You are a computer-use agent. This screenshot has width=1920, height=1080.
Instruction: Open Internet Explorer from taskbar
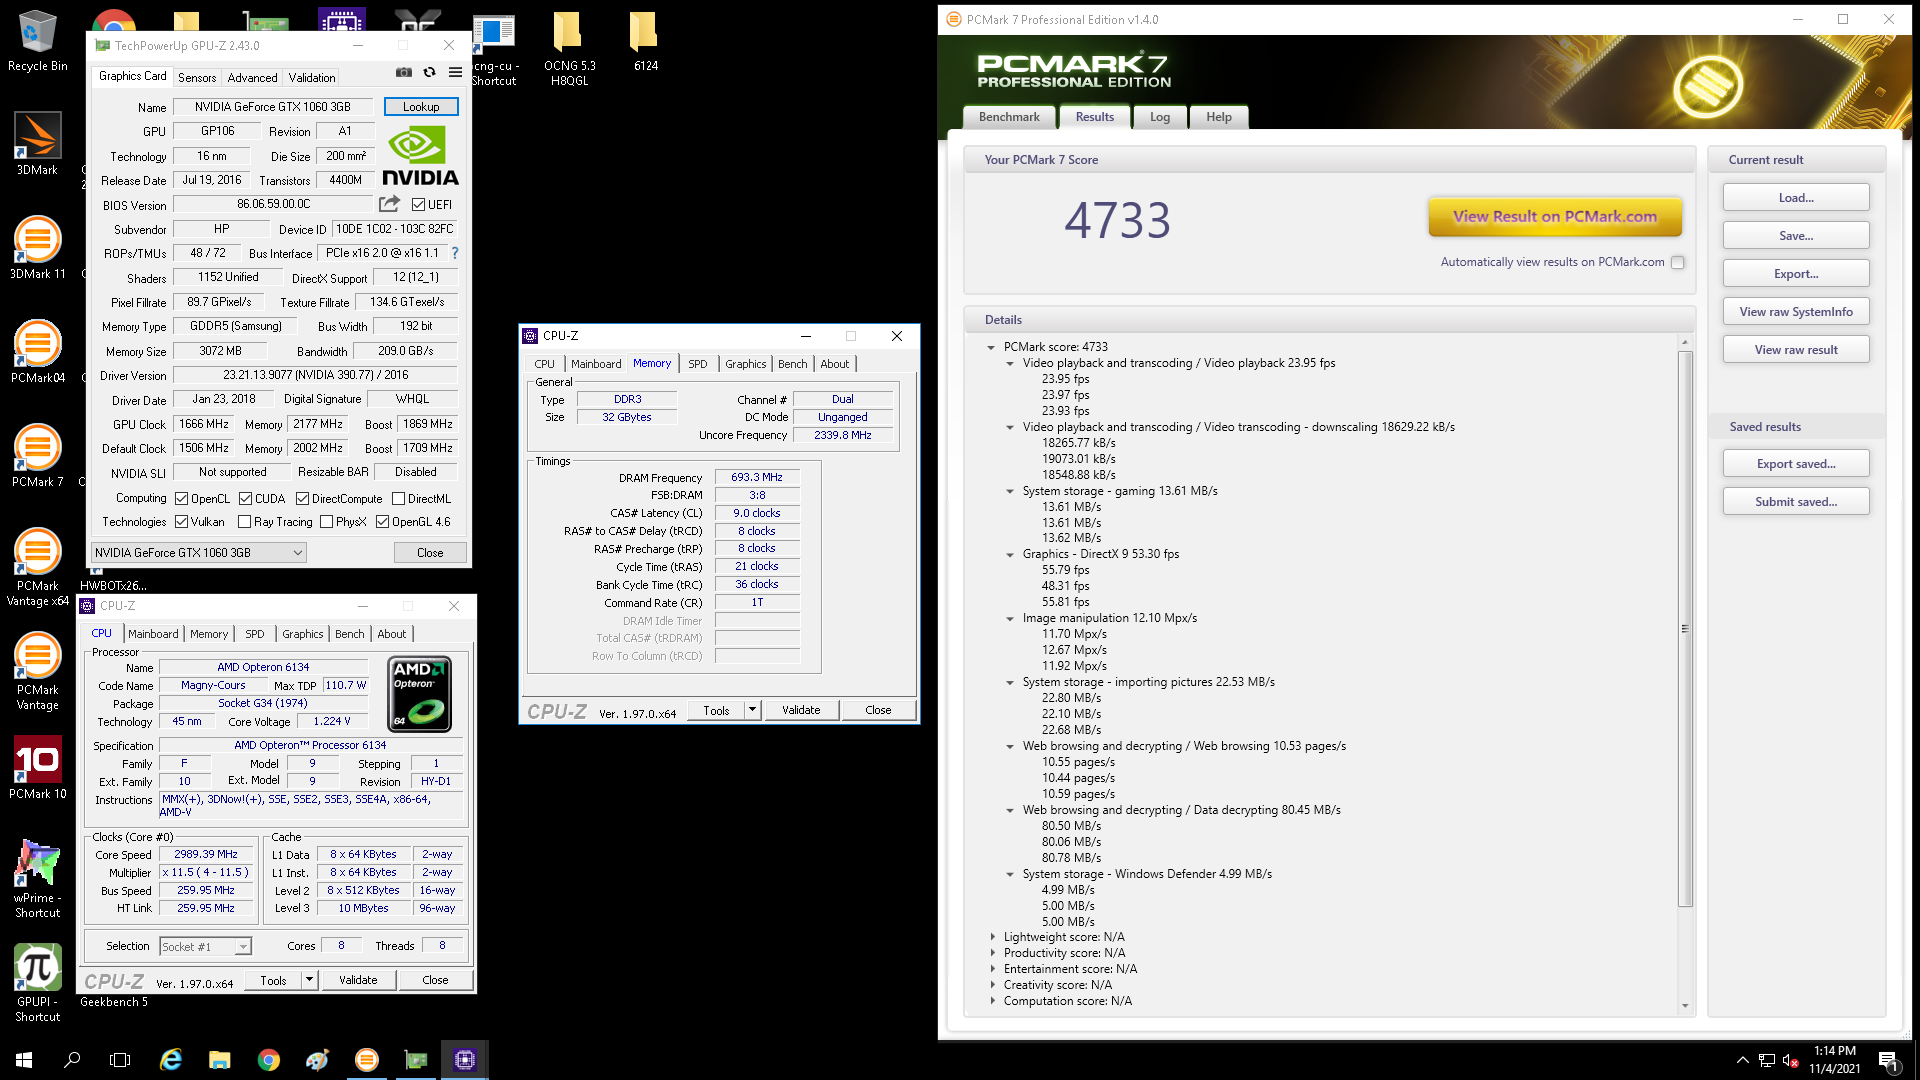(171, 1060)
